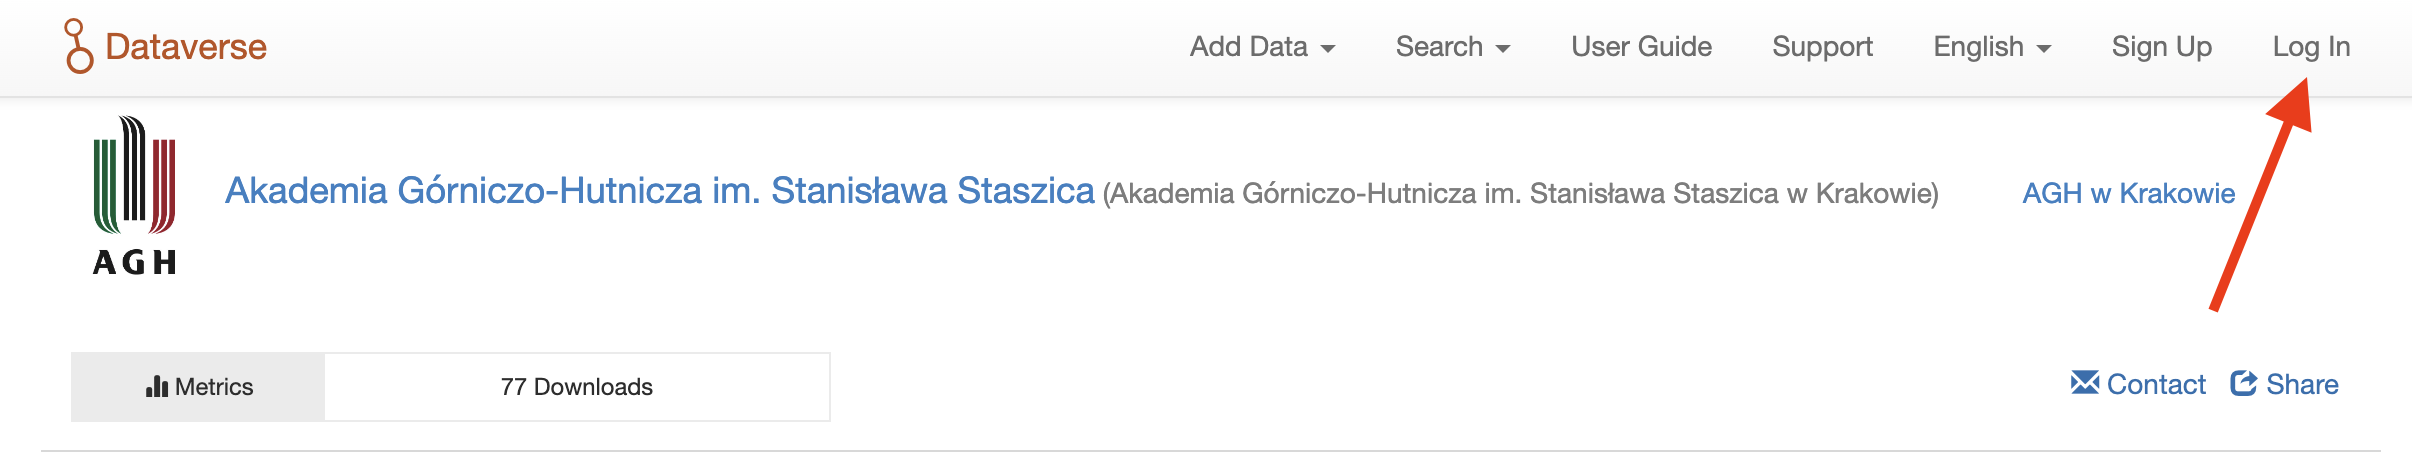The width and height of the screenshot is (2412, 464).
Task: Click the Log In link
Action: tap(2311, 47)
